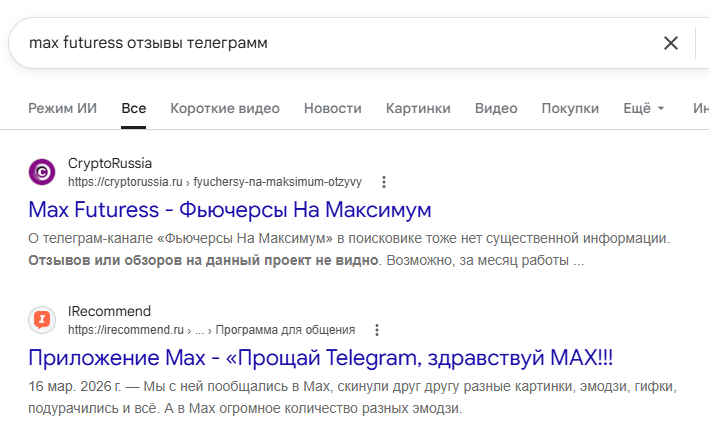Viewport: 709px width, 442px height.
Task: Clear the search query with X icon
Action: [x=671, y=43]
